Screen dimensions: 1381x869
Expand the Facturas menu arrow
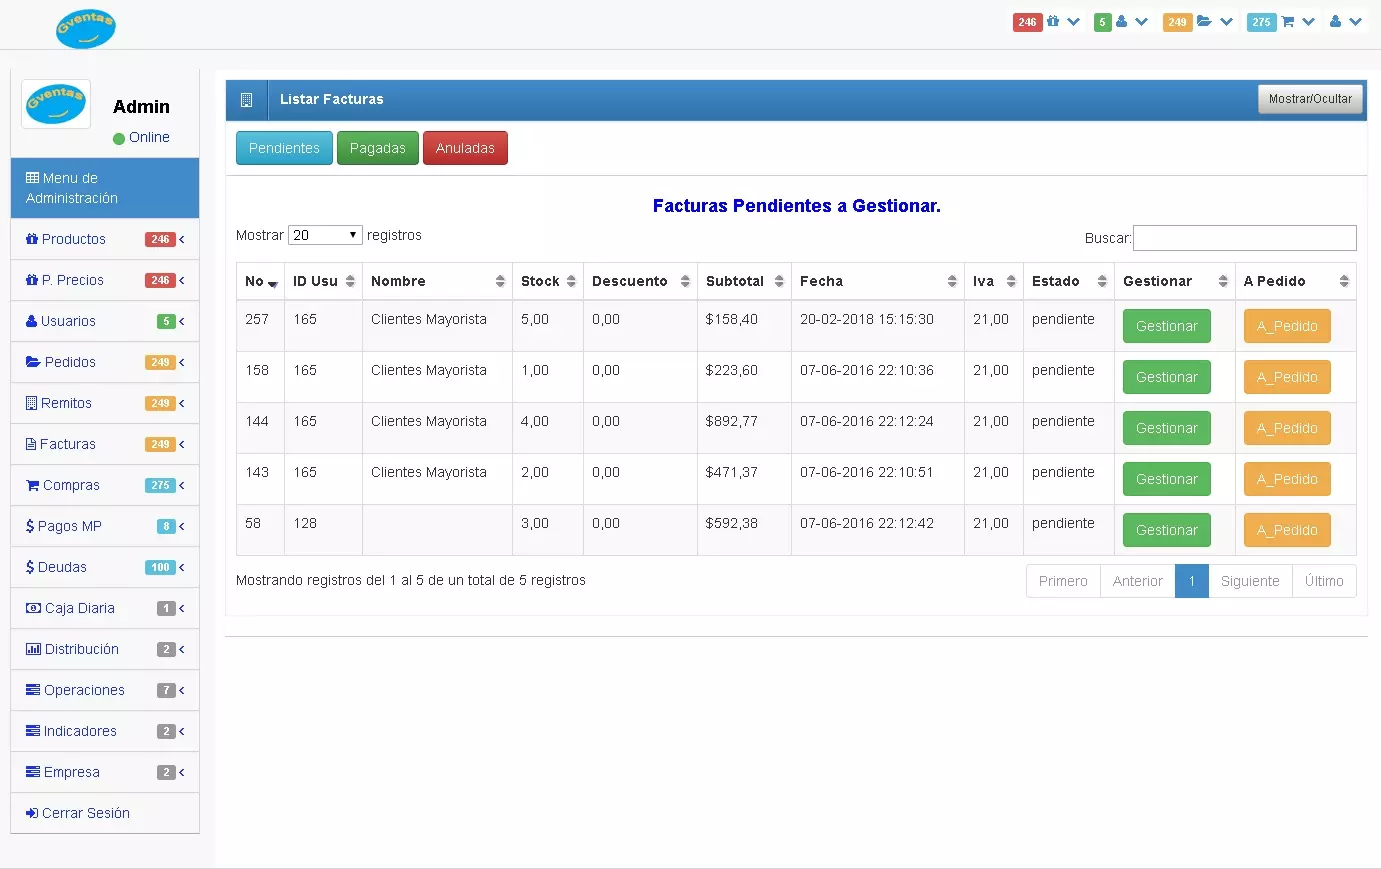pyautogui.click(x=182, y=444)
